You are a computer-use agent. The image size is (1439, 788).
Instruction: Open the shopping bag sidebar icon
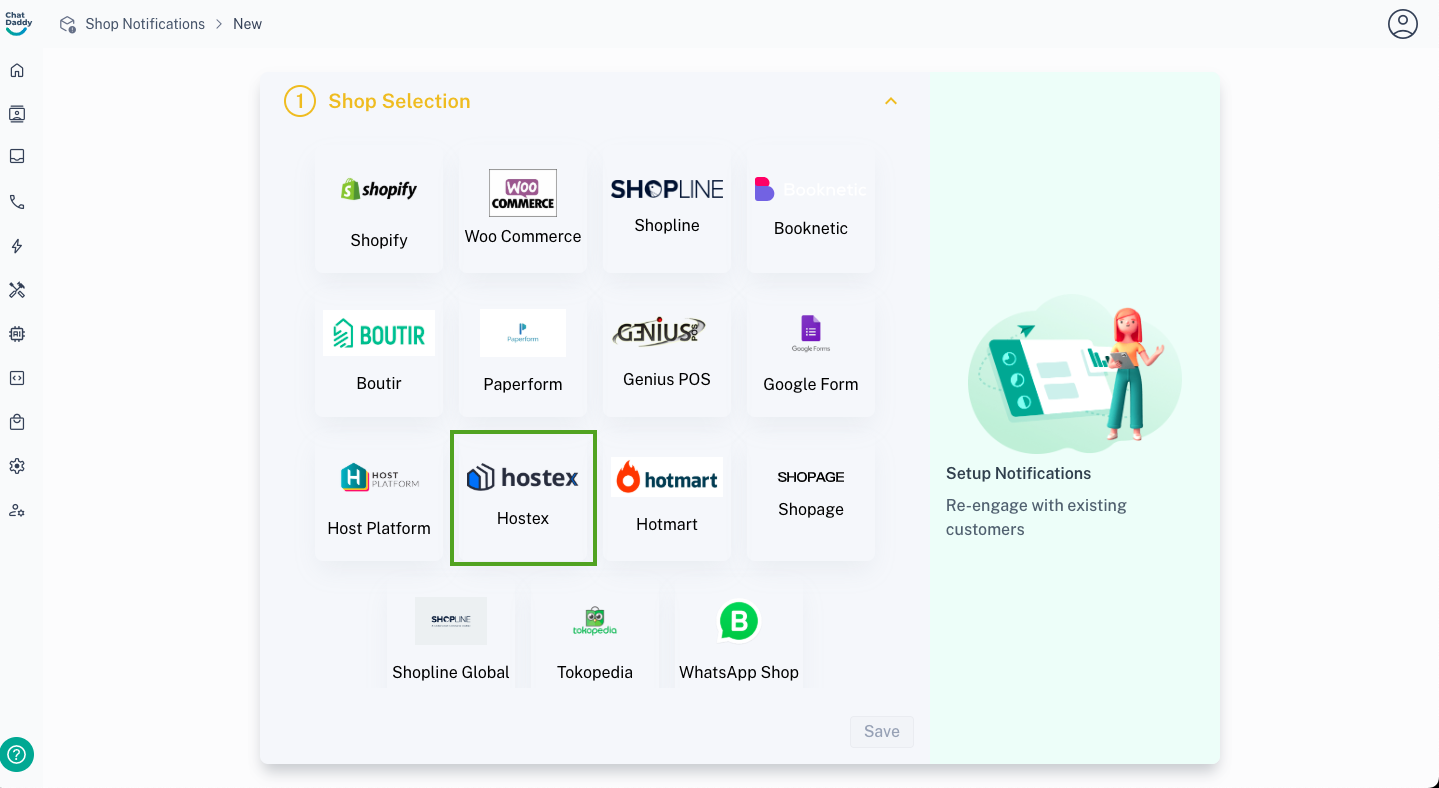click(17, 422)
